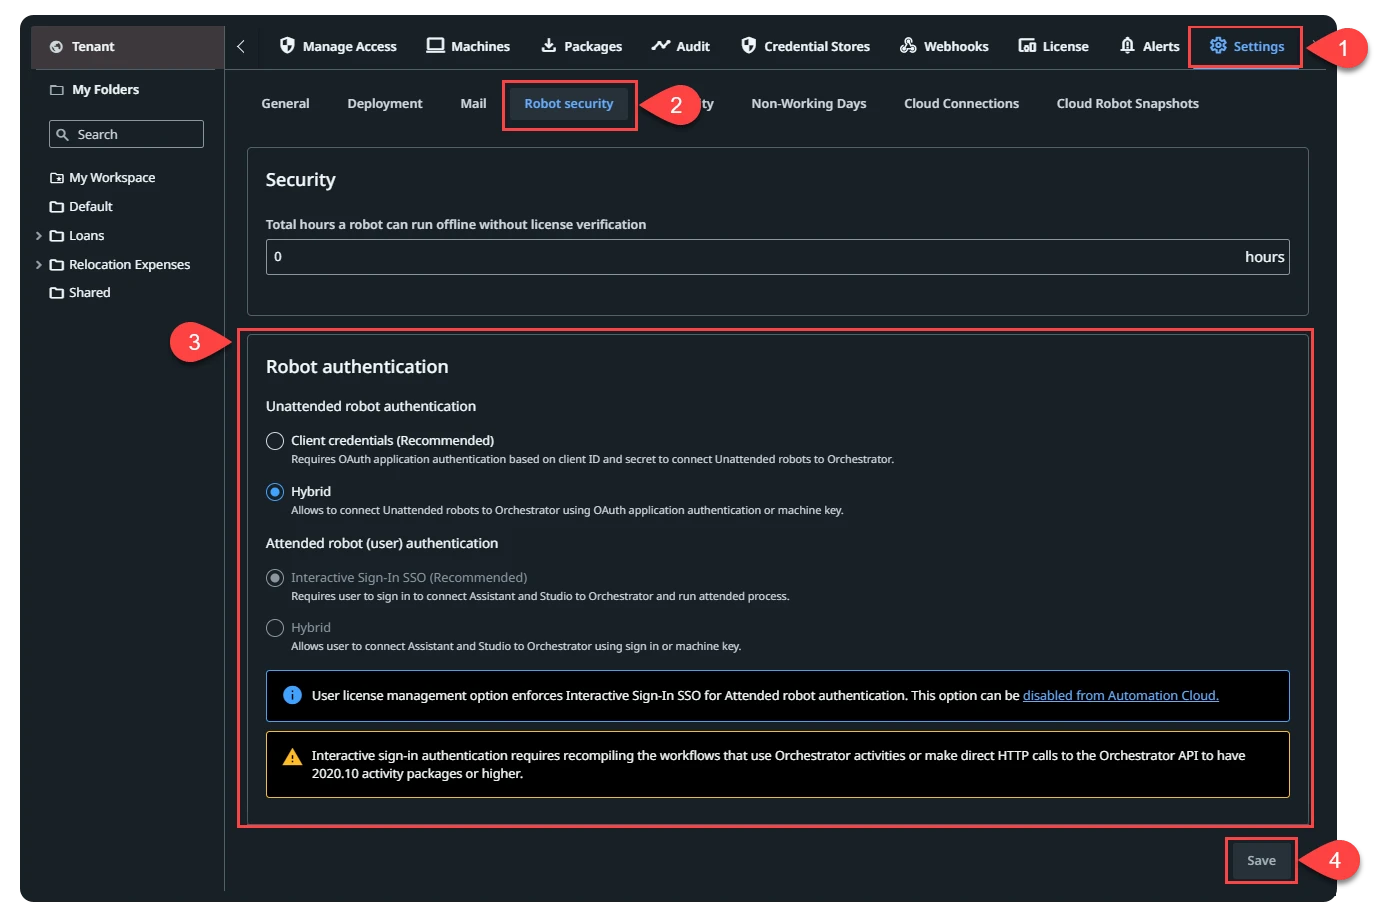Expand the Relocation Expenses folder
This screenshot has width=1377, height=920.
point(39,265)
